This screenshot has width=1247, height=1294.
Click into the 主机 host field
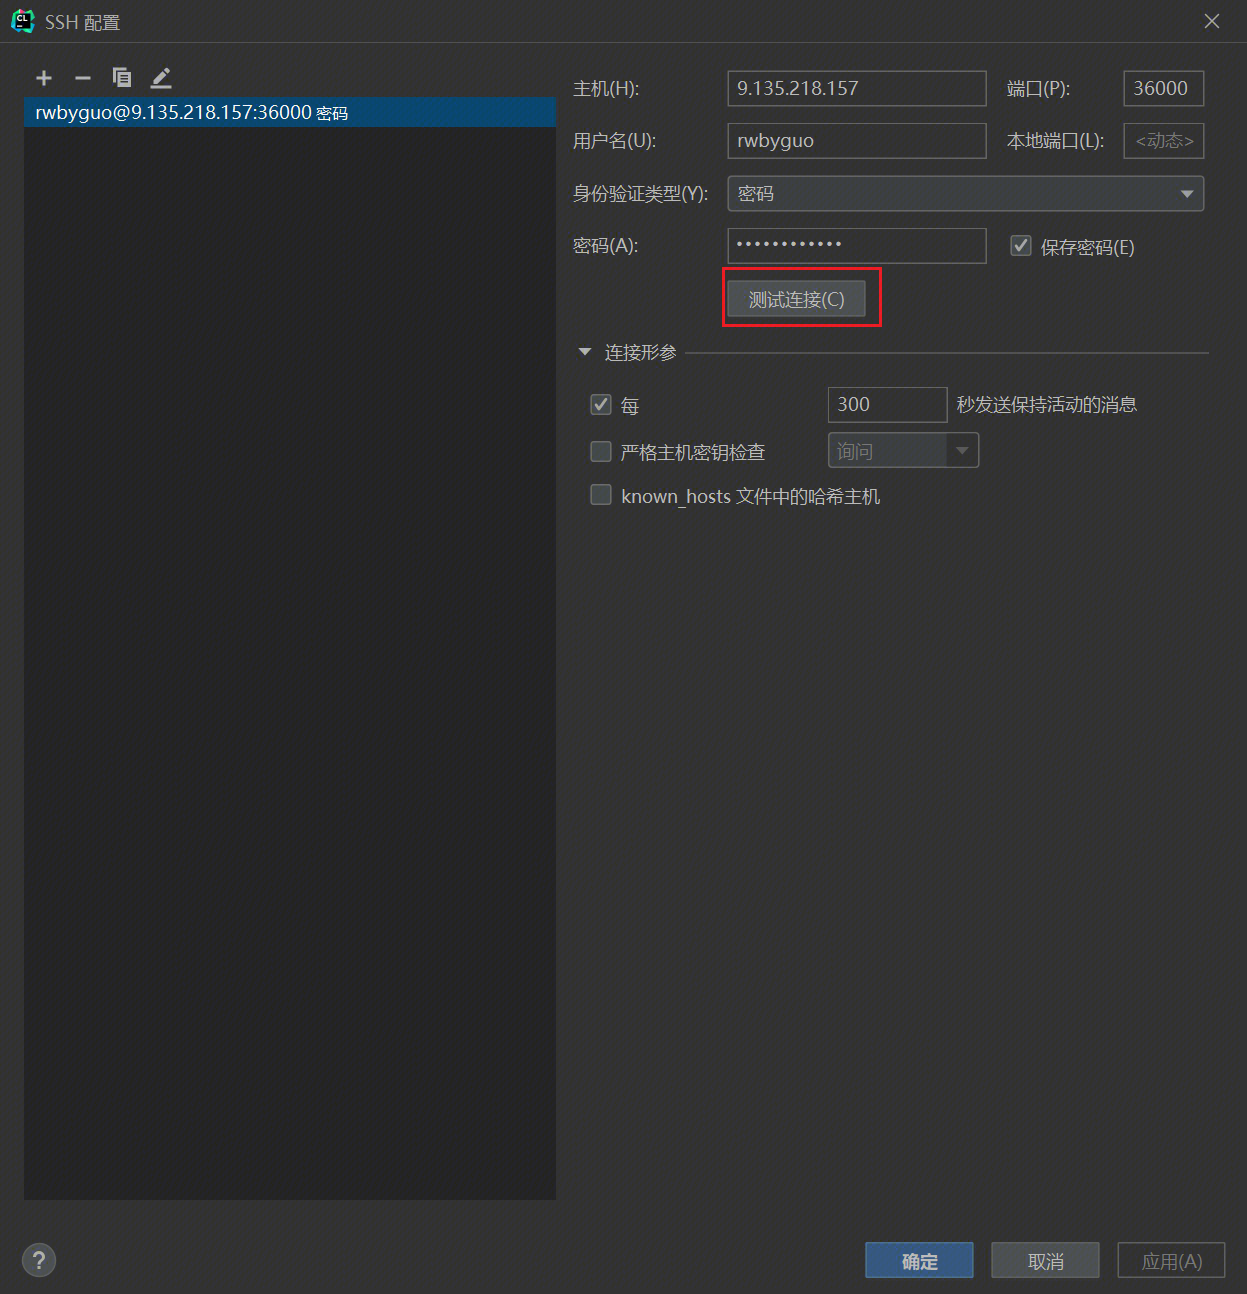coord(856,88)
